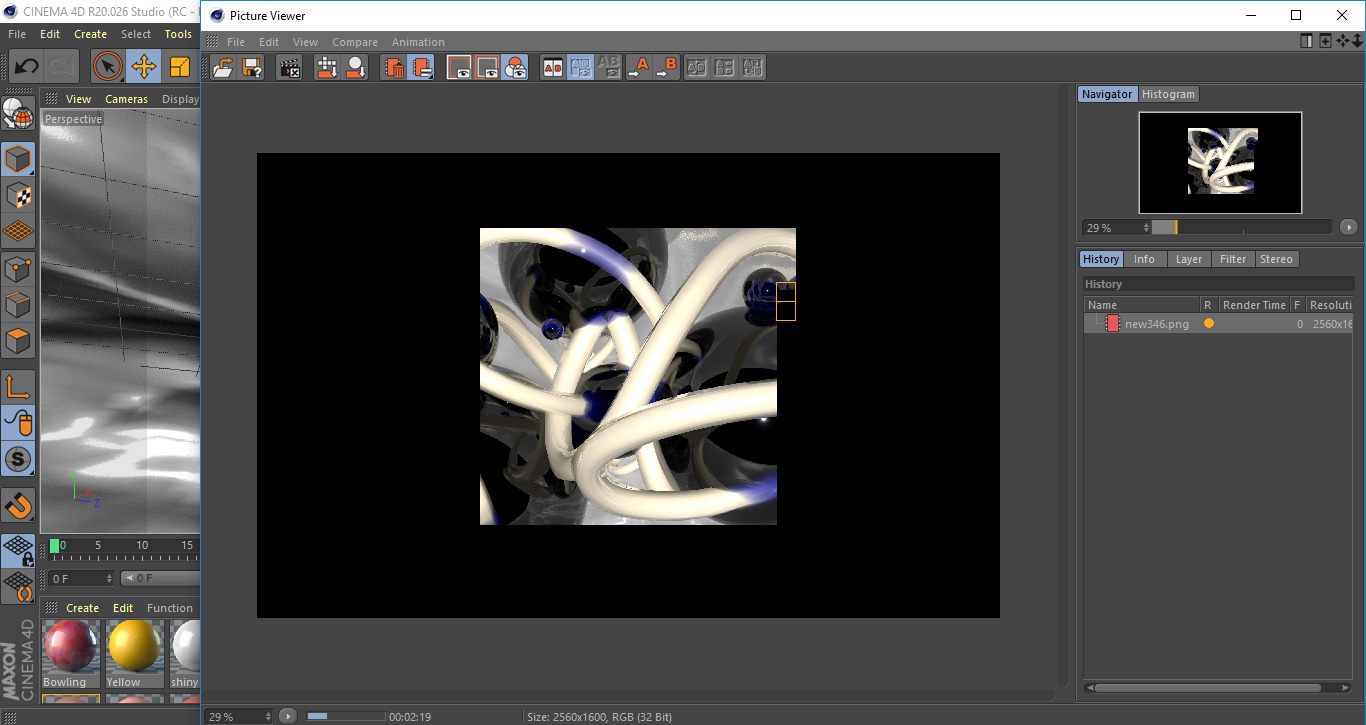Toggle Viewport Solo S icon
Screen dimensions: 1366x725
[18, 460]
